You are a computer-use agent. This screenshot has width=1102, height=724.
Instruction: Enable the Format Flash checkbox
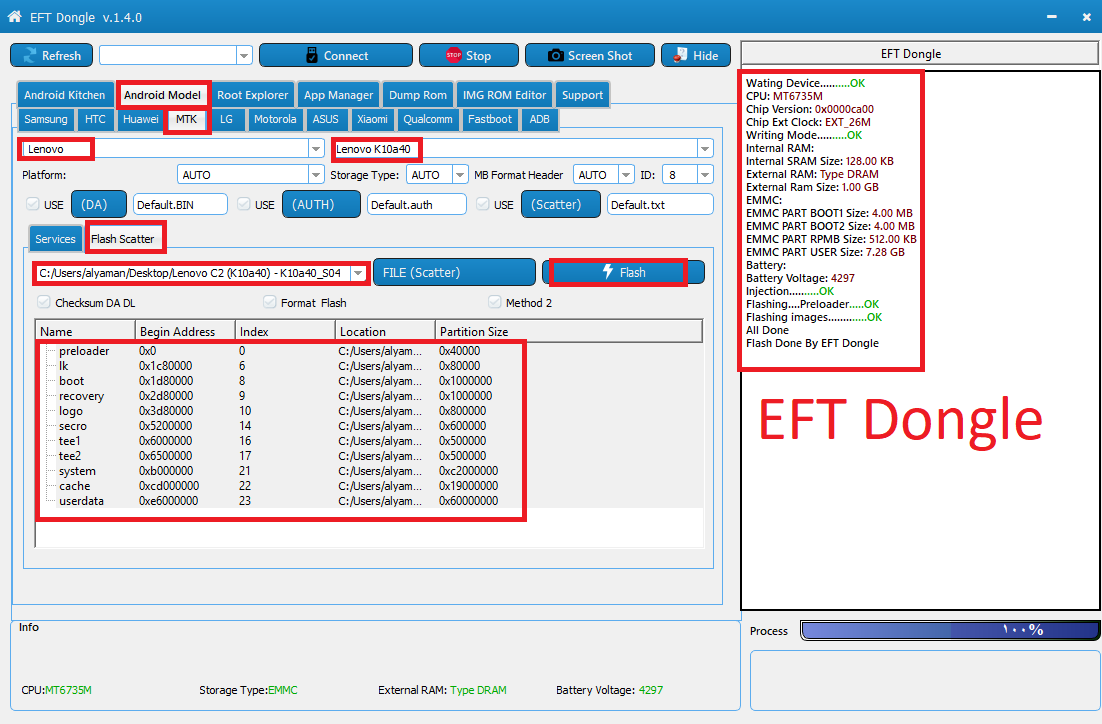[x=269, y=302]
